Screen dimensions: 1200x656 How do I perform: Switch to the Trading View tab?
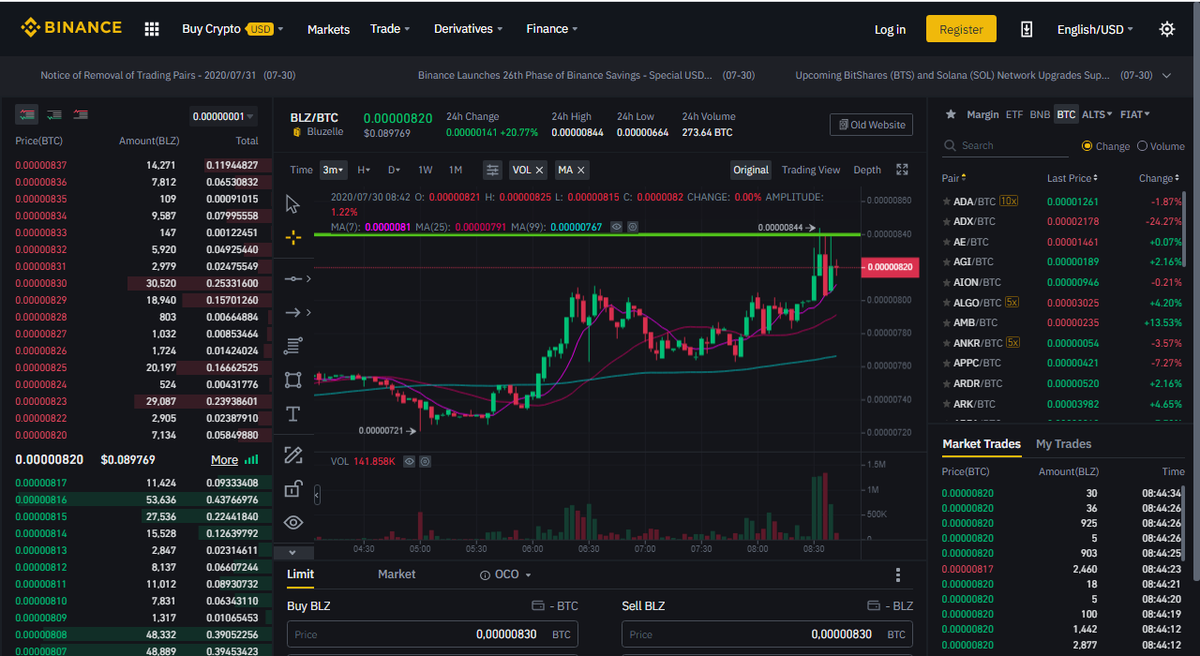[811, 170]
